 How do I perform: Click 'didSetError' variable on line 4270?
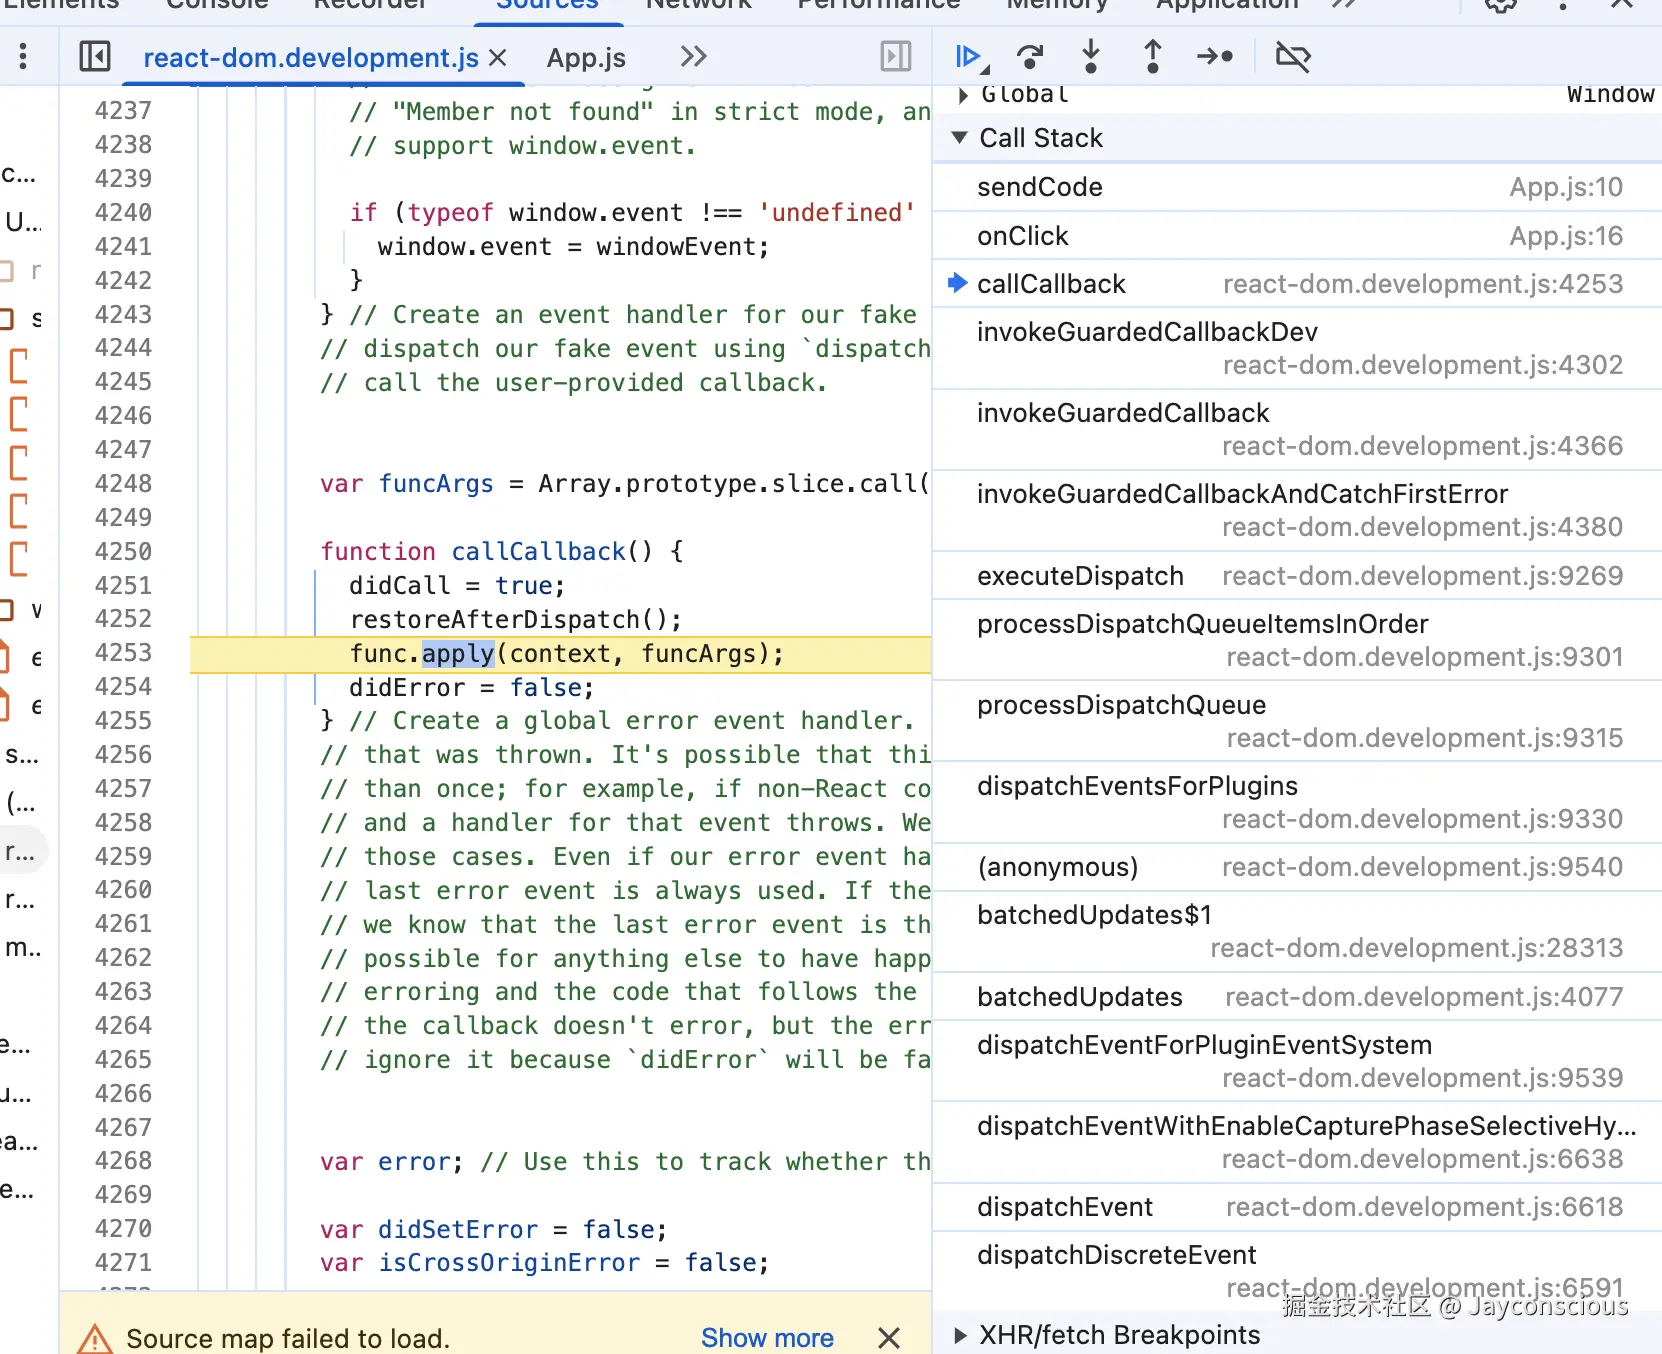pyautogui.click(x=458, y=1230)
